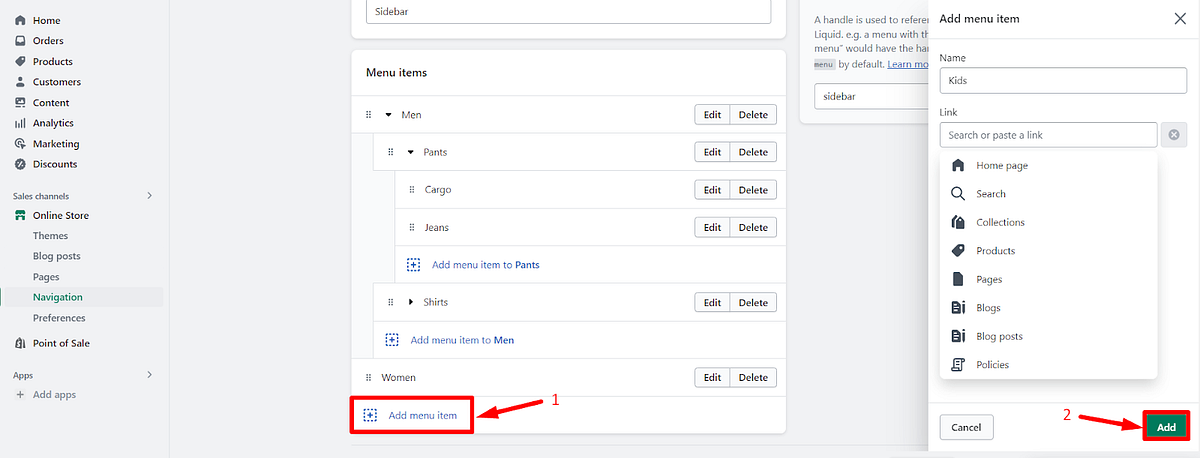This screenshot has width=1200, height=458.
Task: Grab drag handle of Women row
Action: coord(368,377)
